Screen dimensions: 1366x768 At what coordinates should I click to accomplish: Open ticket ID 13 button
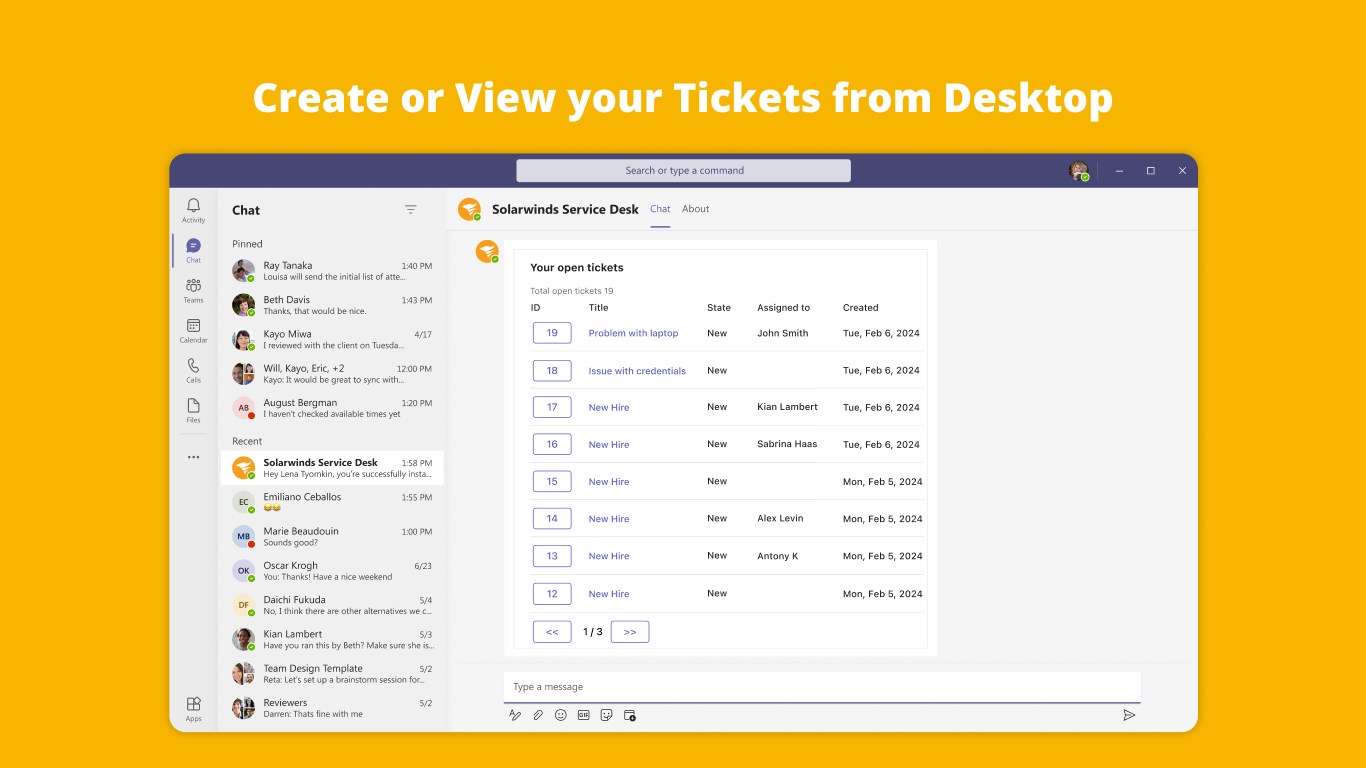(x=552, y=555)
